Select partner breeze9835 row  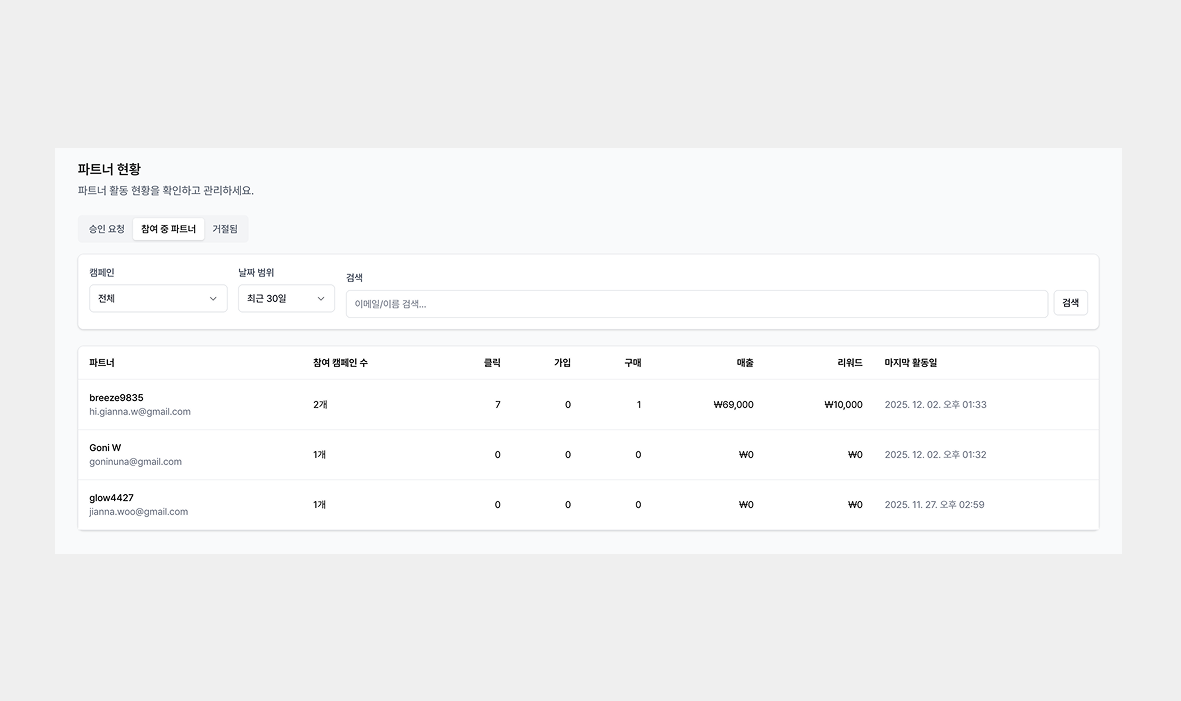(116, 398)
